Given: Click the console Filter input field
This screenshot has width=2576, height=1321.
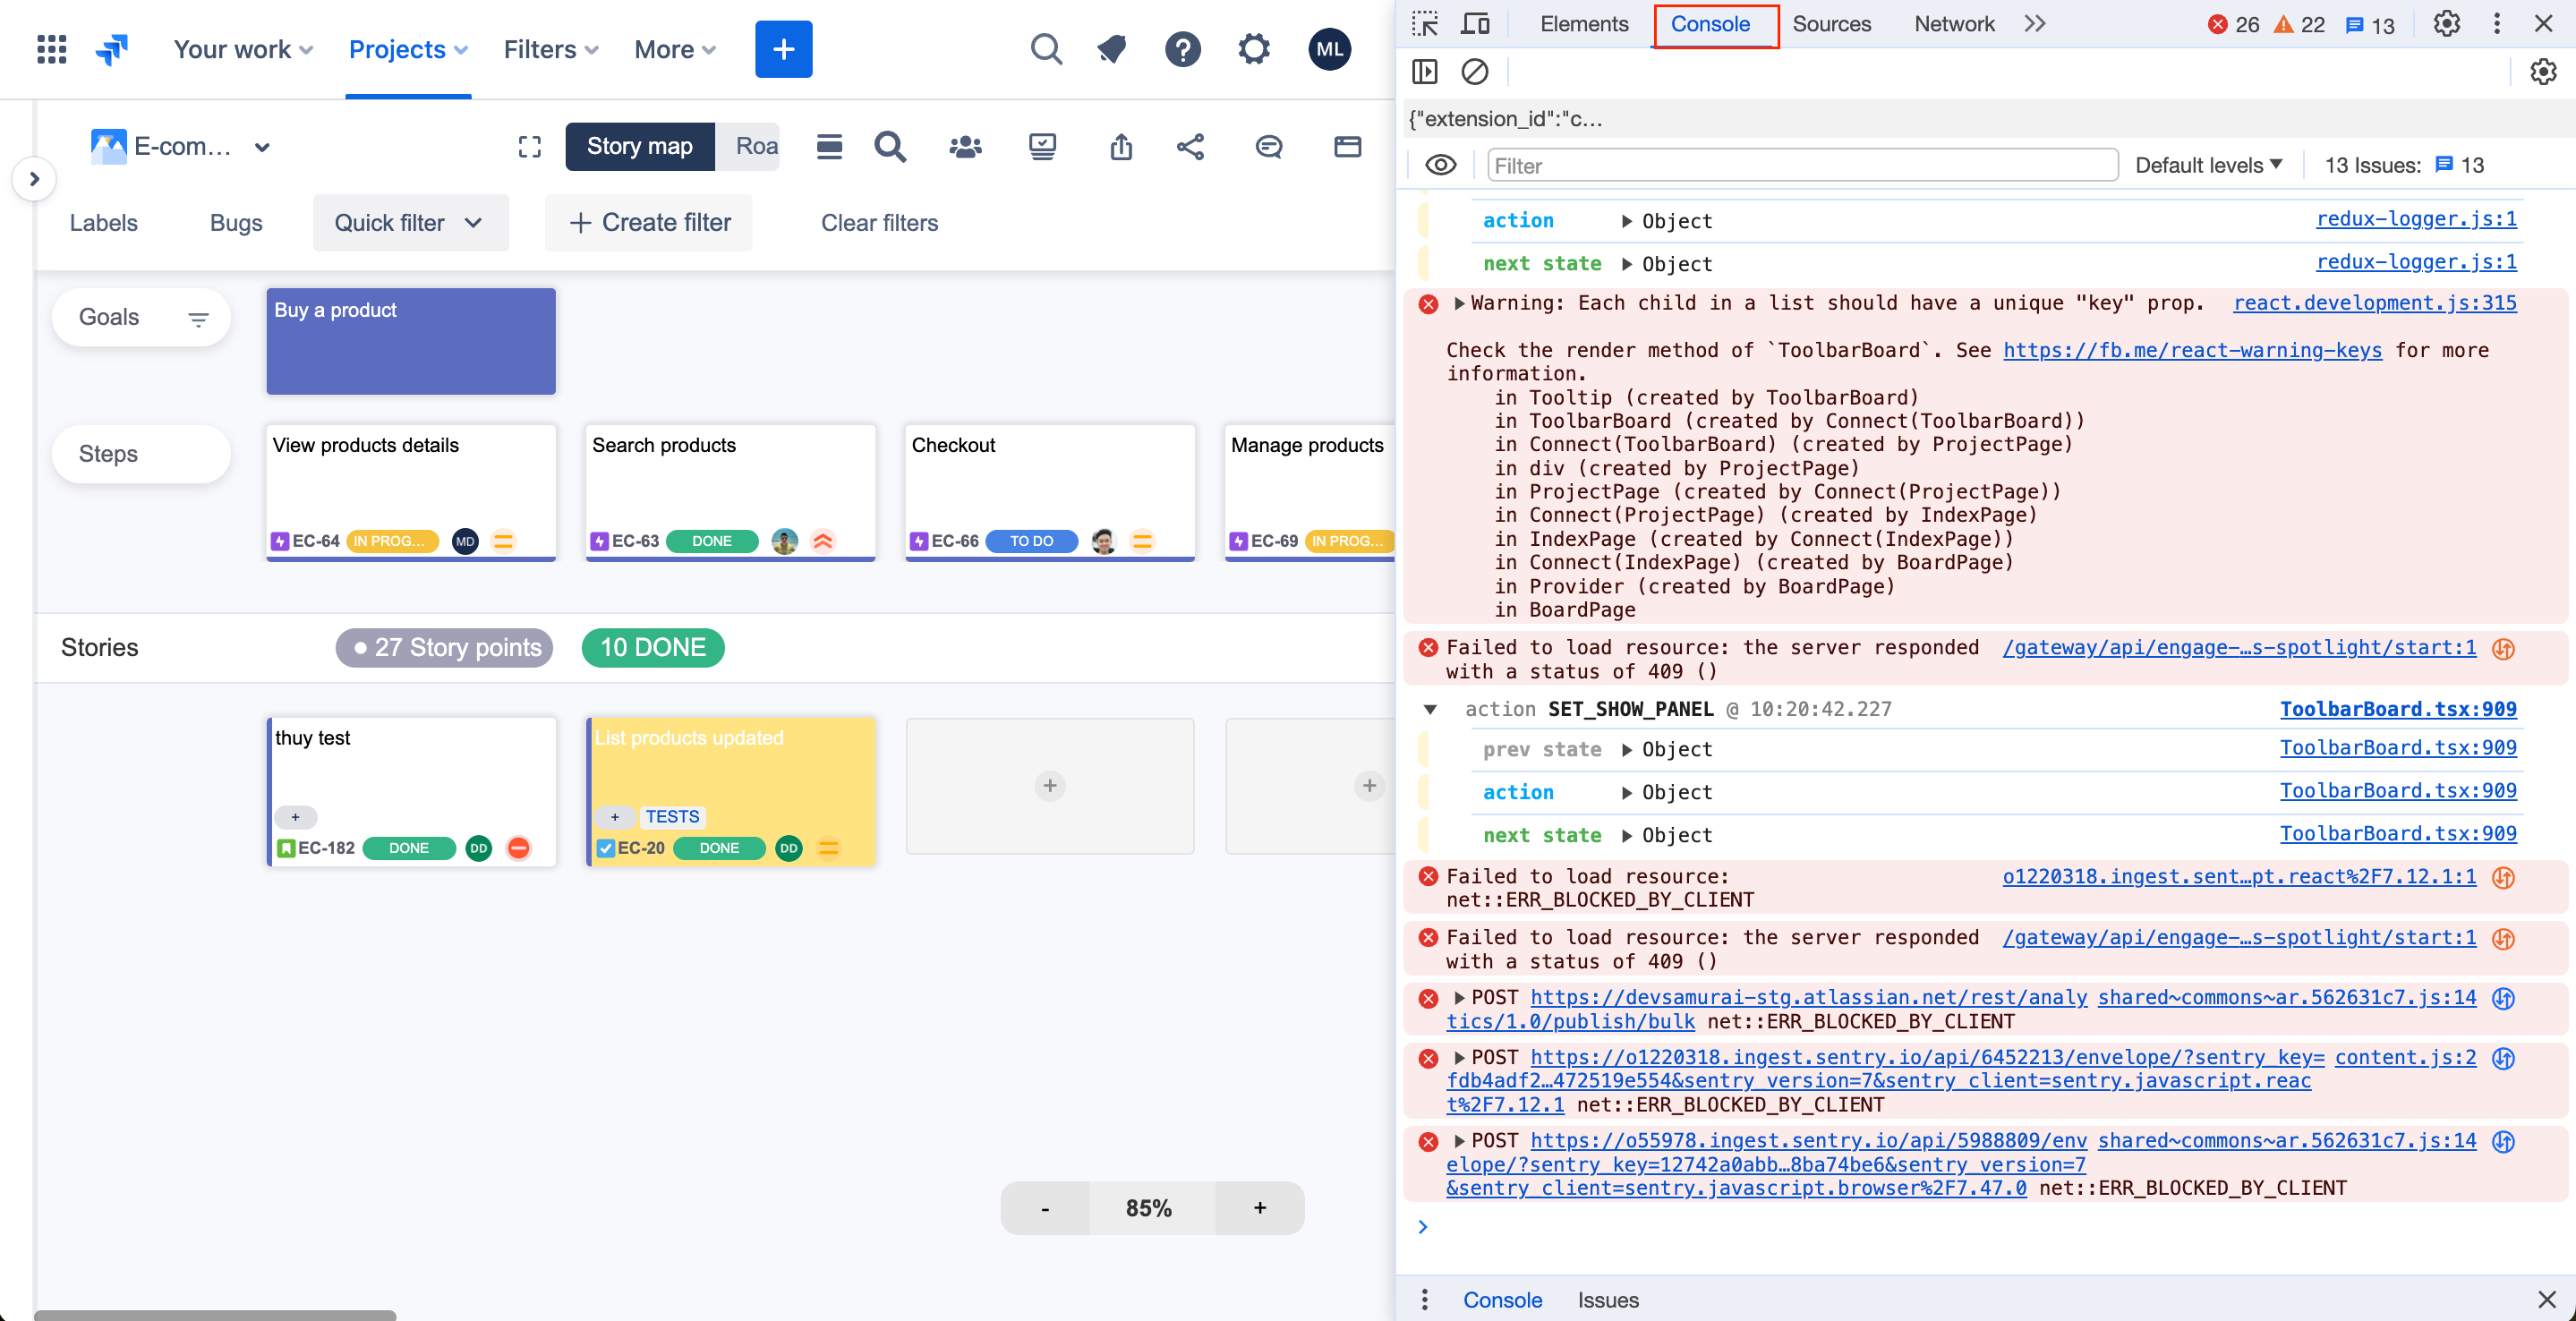Looking at the screenshot, I should coord(1801,165).
